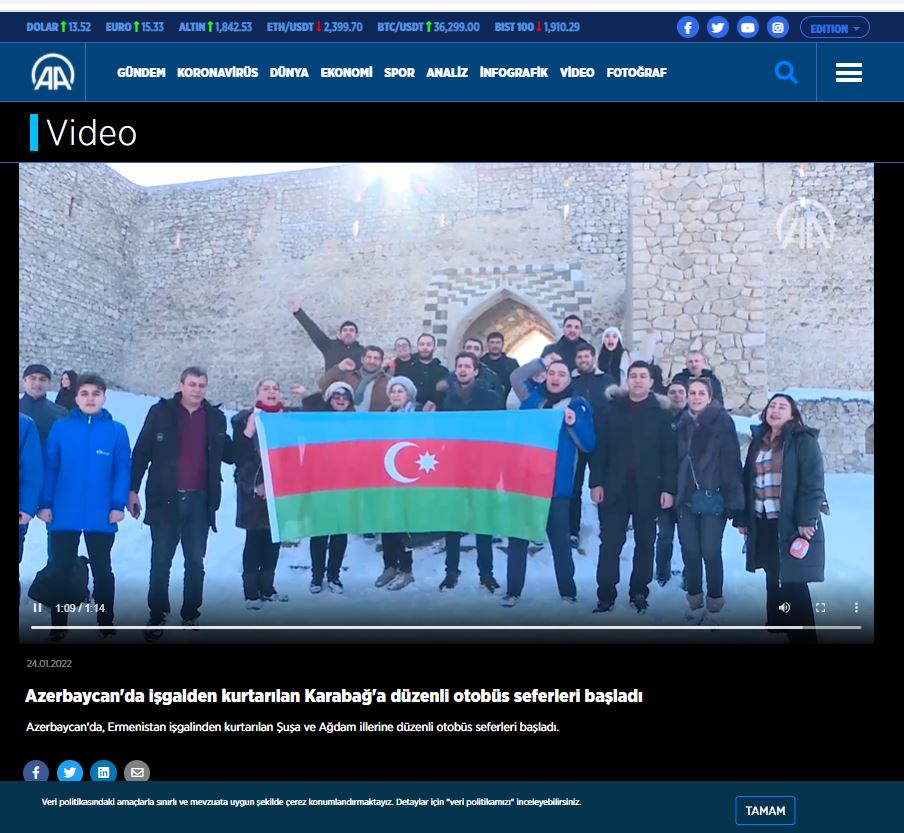Image resolution: width=904 pixels, height=833 pixels.
Task: Share article on Twitter
Action: point(70,772)
